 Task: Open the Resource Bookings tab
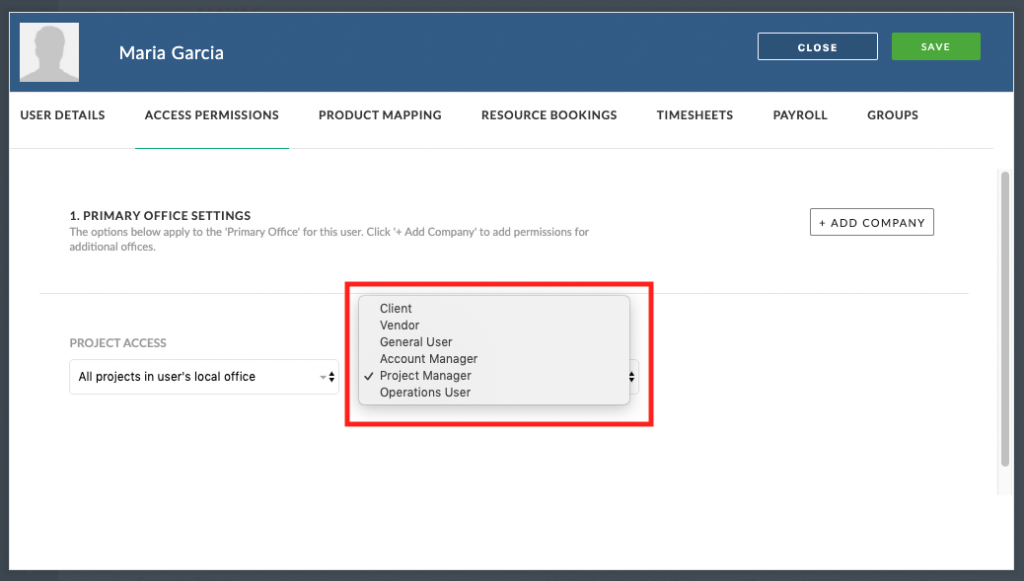coord(549,115)
